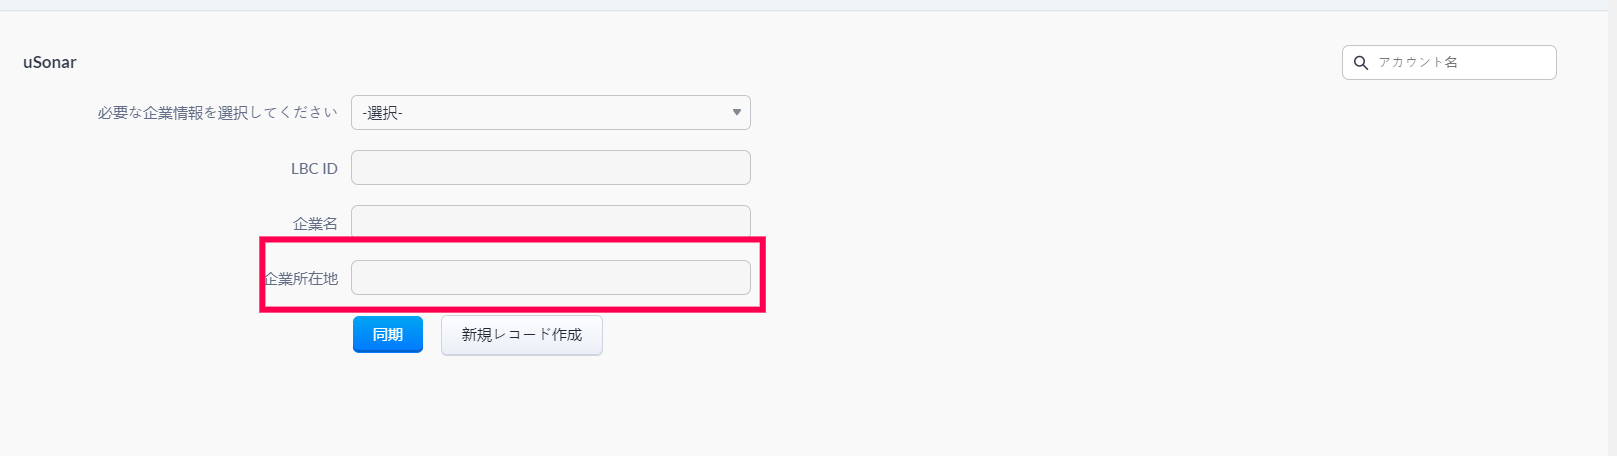Click the uSonar section heading

(50, 62)
